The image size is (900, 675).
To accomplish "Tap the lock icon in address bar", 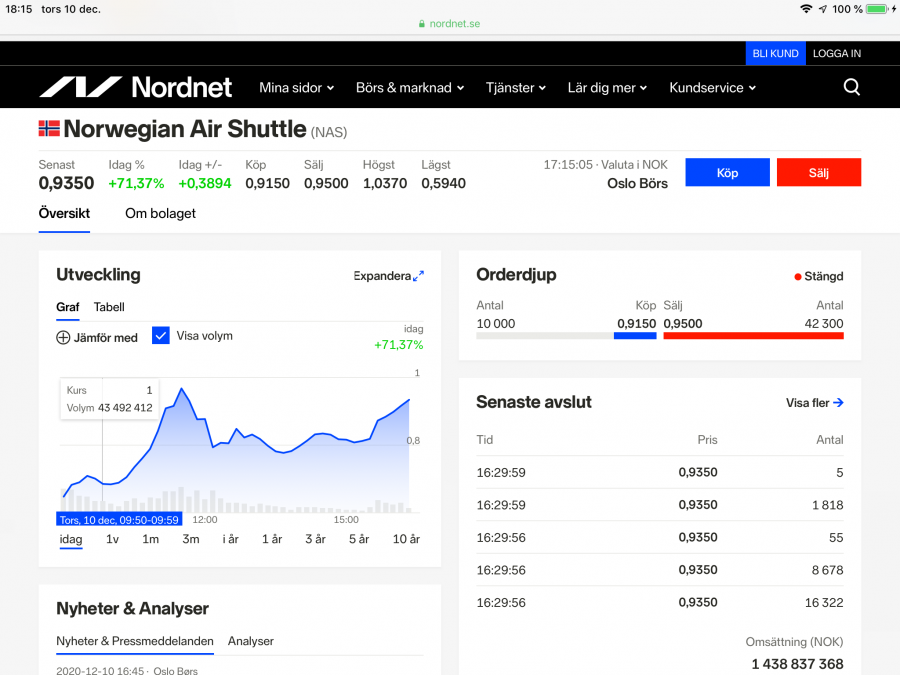I will pos(422,23).
